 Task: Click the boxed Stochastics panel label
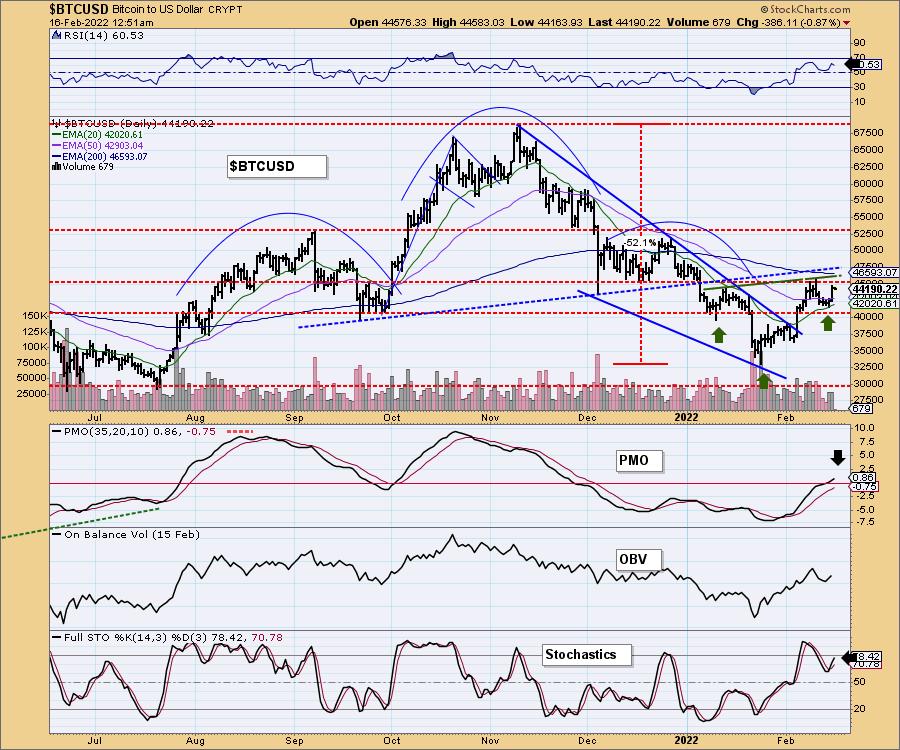click(587, 655)
